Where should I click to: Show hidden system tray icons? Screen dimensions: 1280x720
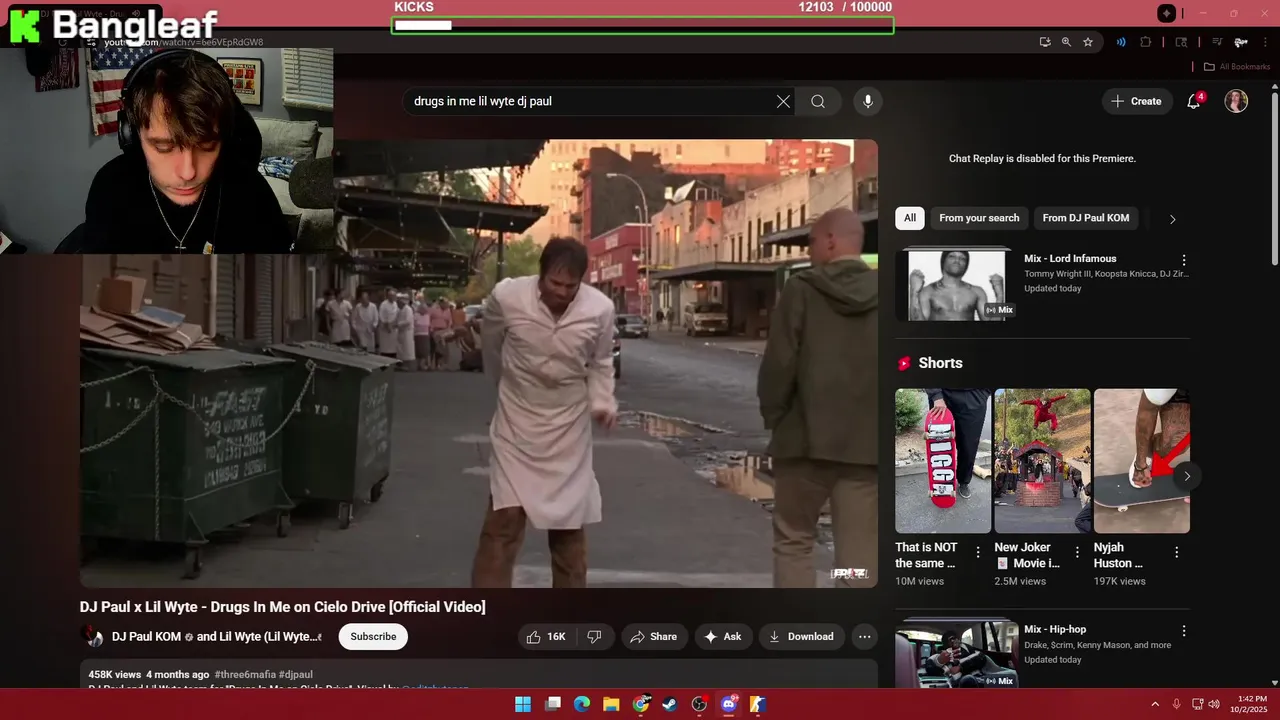(x=1155, y=704)
